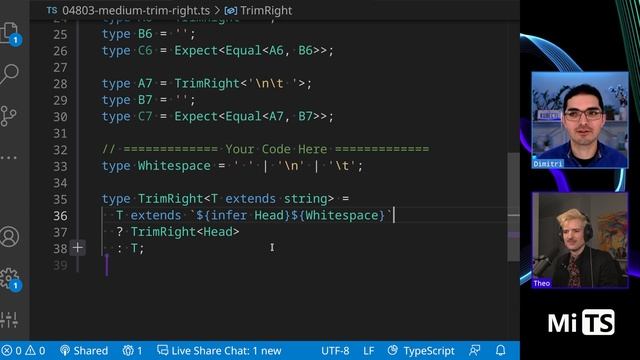Open the Search magnifier in activity bar
Viewport: 640px width, 360px height.
tap(10, 74)
